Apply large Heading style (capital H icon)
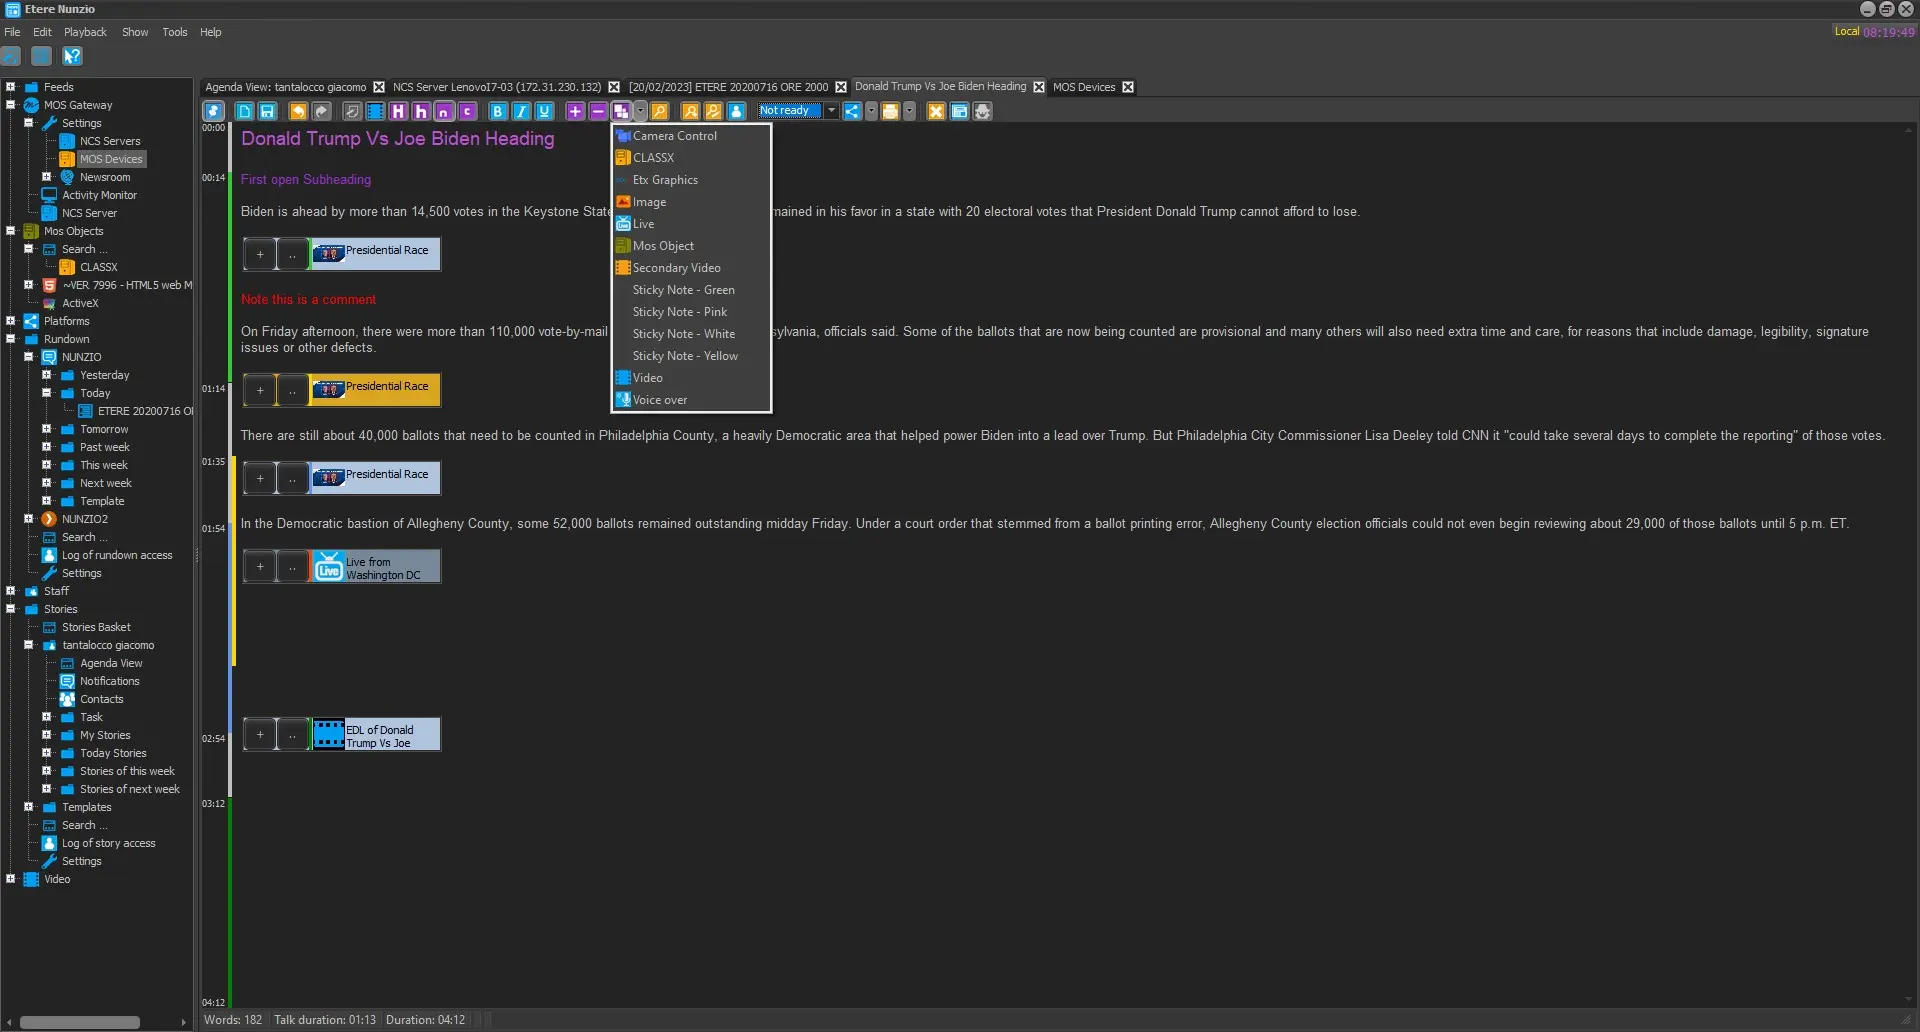 [398, 111]
